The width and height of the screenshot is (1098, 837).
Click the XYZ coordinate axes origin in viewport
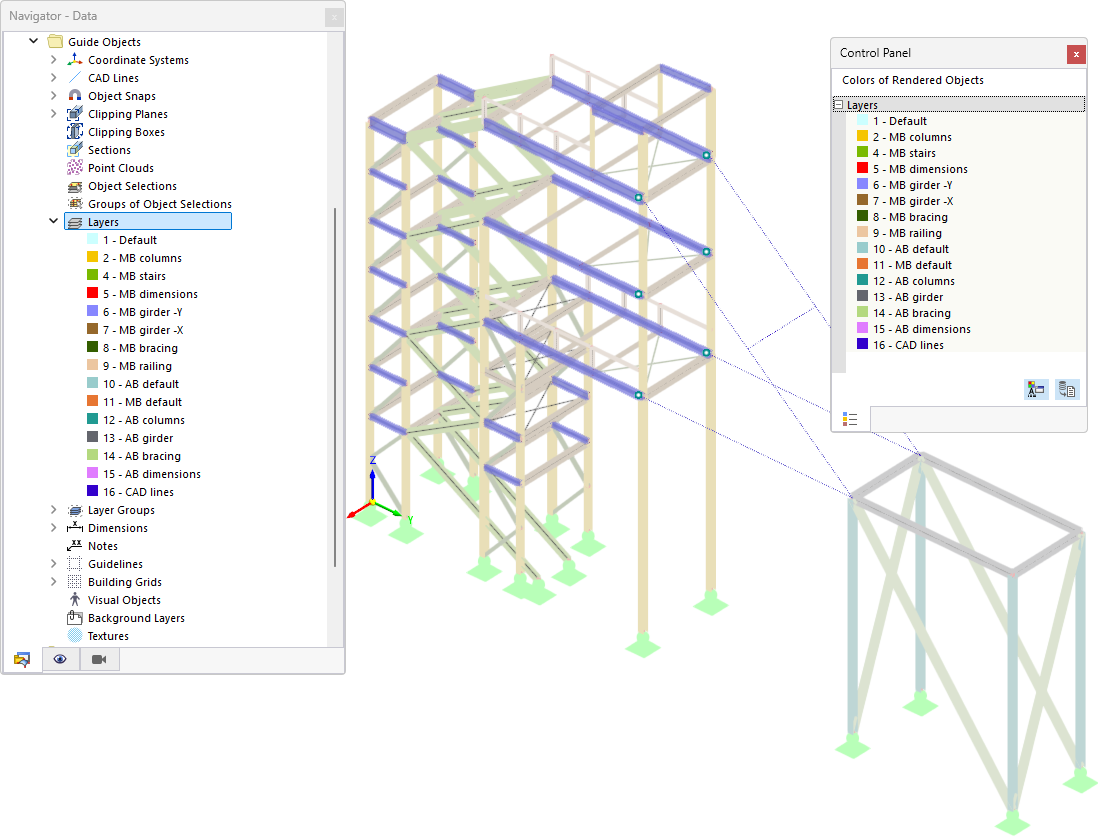(373, 502)
